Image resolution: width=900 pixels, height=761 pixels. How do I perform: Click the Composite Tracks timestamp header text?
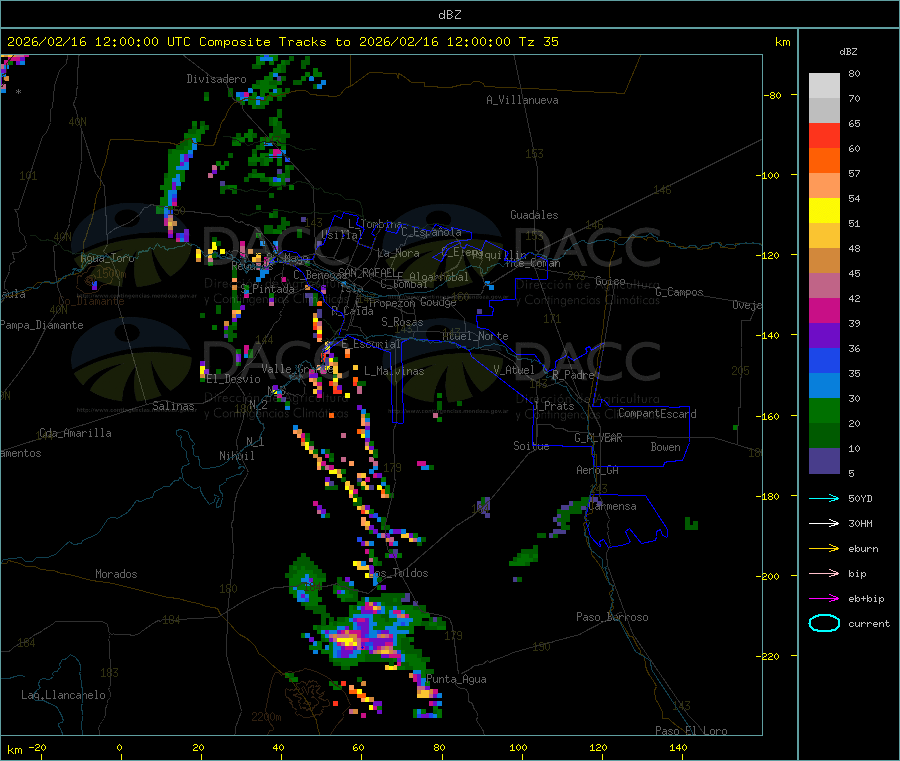(x=282, y=42)
